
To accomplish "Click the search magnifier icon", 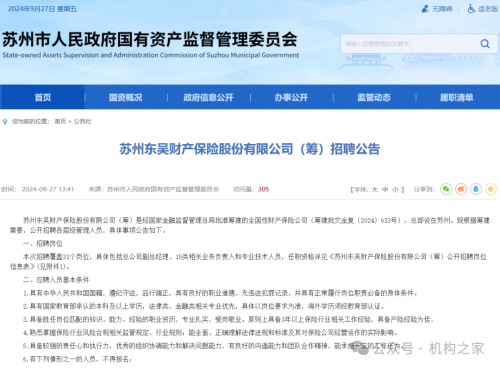I will (485, 44).
